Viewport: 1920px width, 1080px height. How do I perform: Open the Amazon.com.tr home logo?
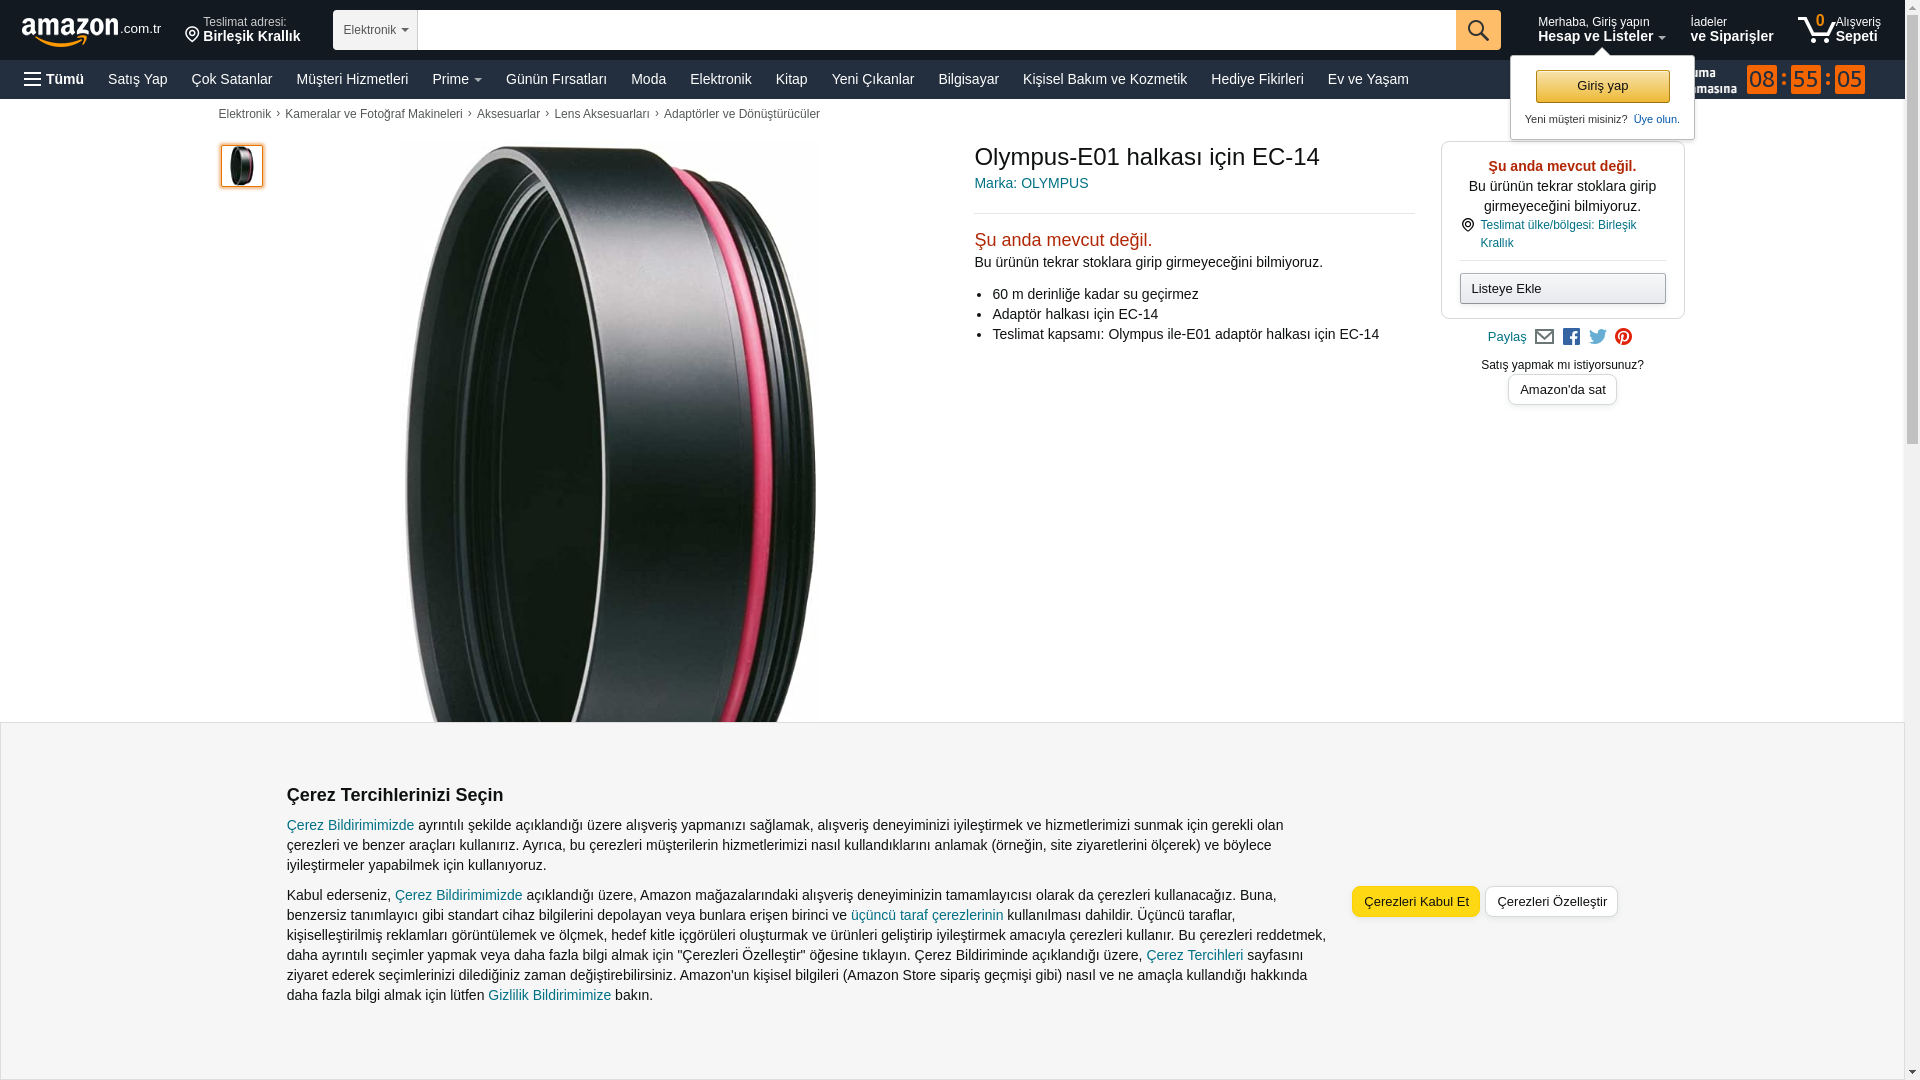(x=91, y=31)
